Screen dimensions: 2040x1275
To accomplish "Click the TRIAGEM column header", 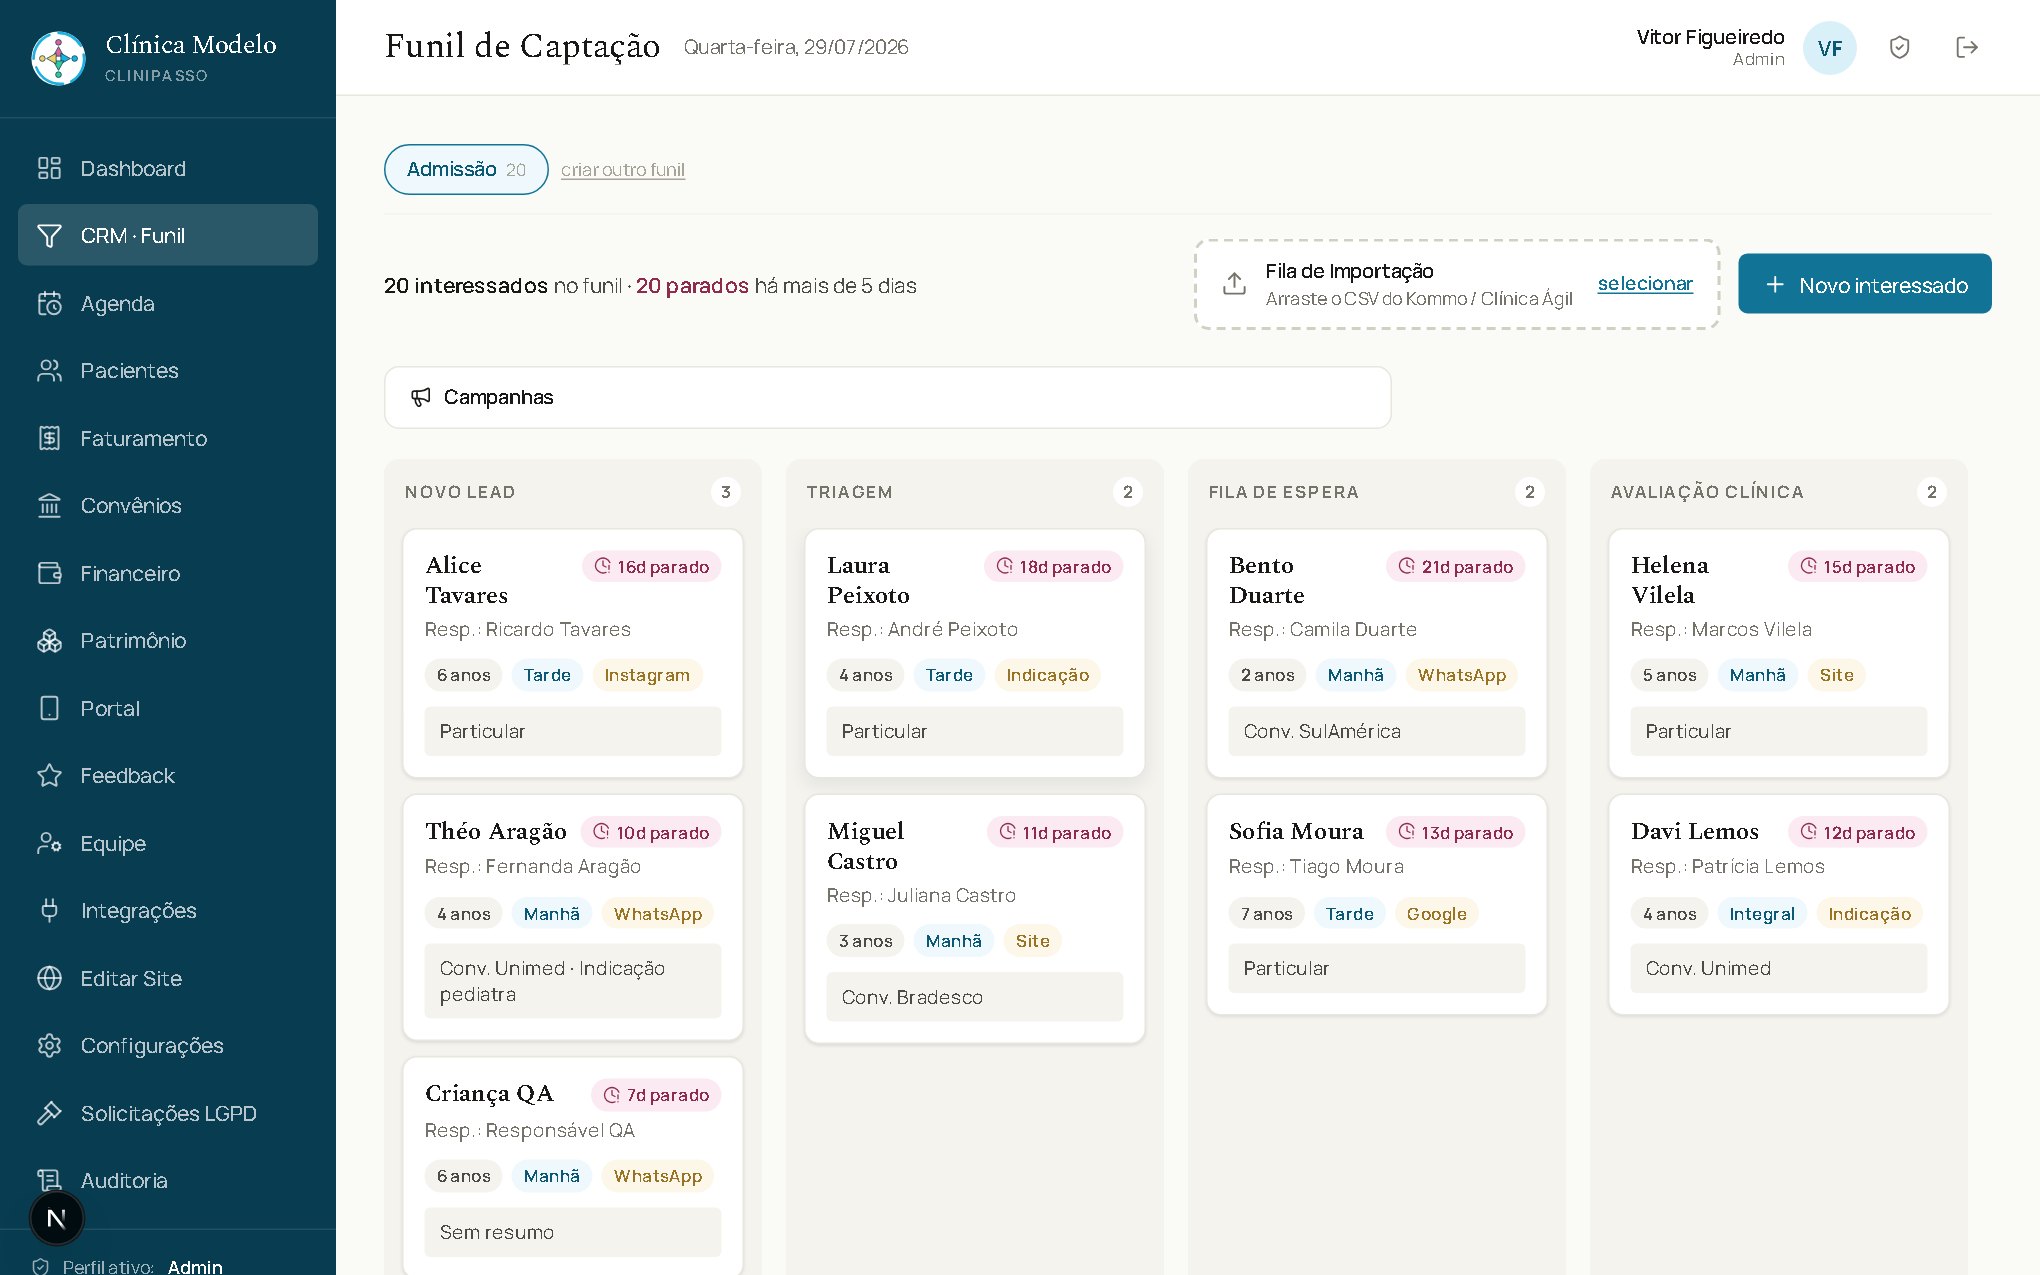I will click(x=849, y=492).
